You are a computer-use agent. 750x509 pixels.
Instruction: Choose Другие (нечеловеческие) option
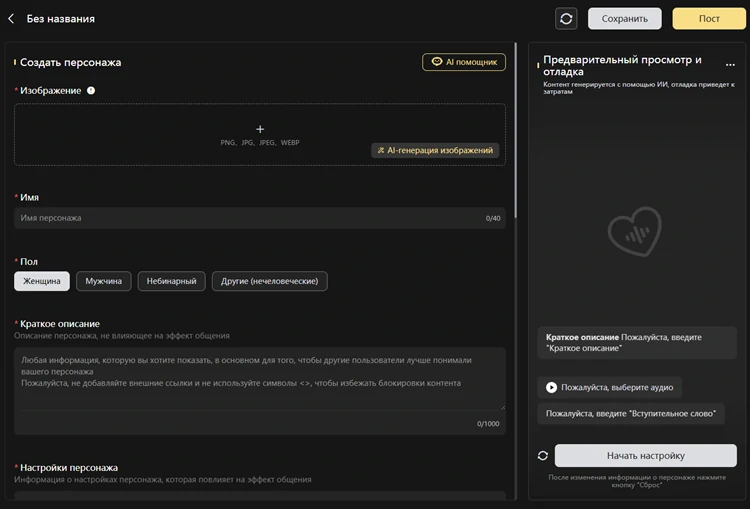point(269,281)
